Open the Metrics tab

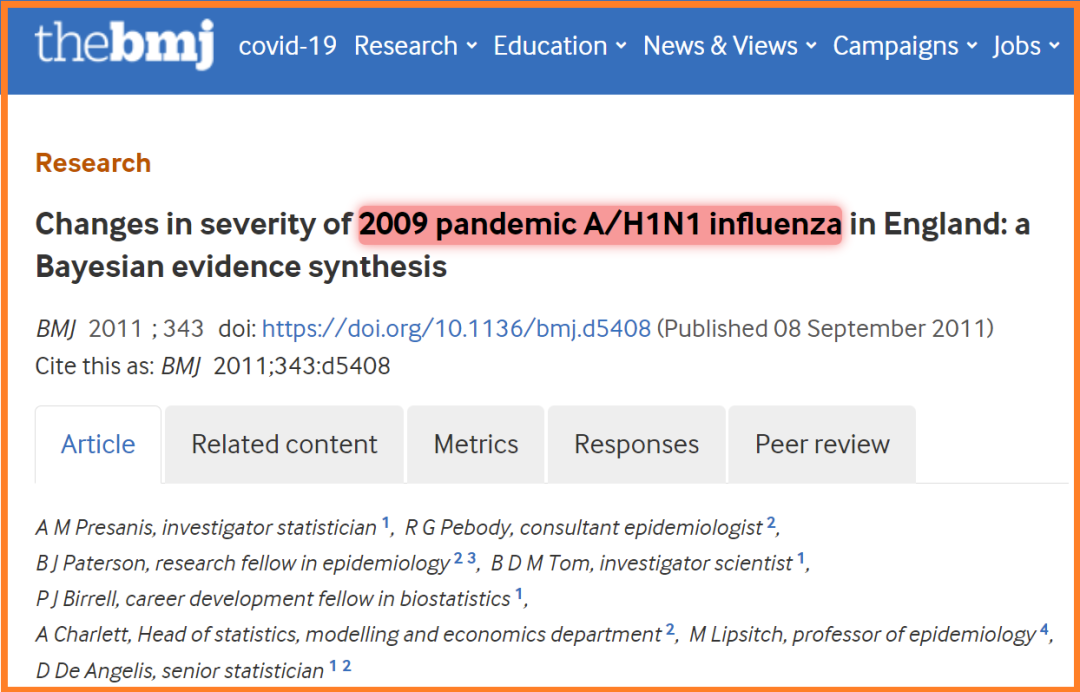click(x=476, y=444)
